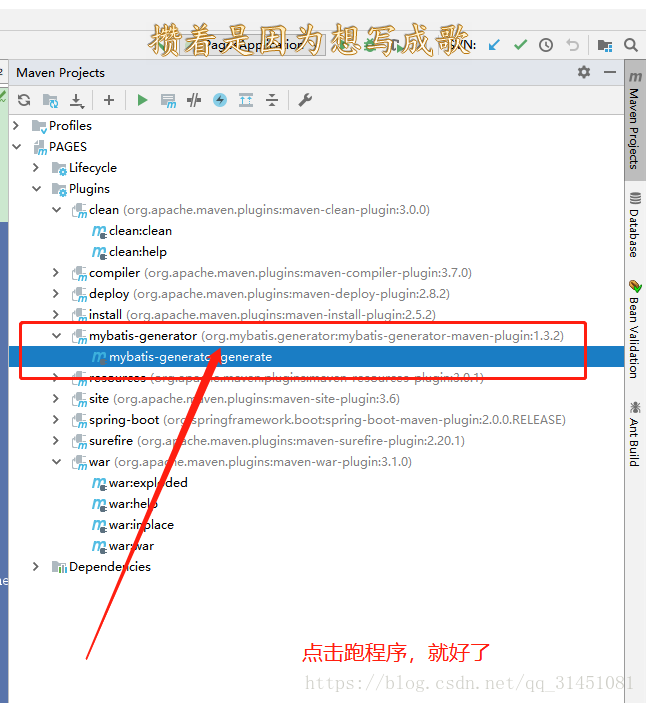Viewport: 646px width, 703px height.
Task: Expand the Profiles node
Action: (17, 126)
